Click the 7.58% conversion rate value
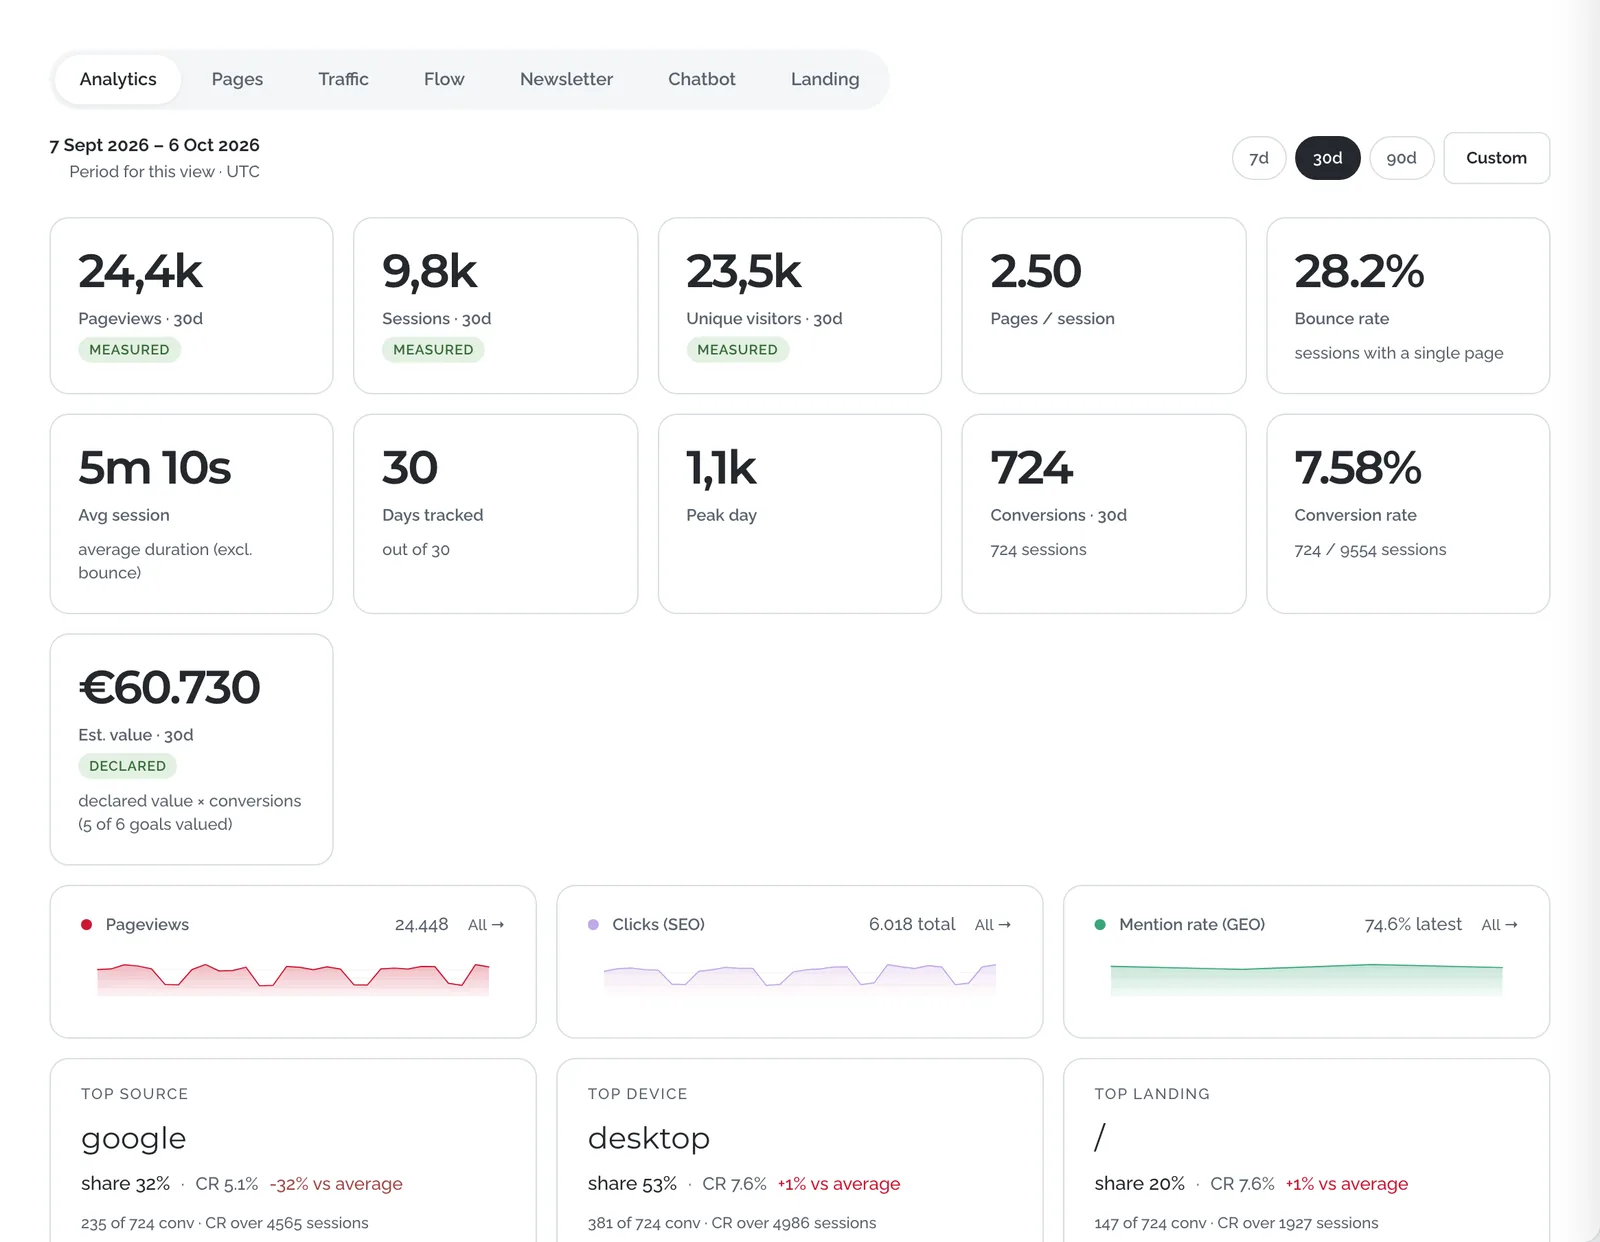Viewport: 1600px width, 1242px height. click(x=1358, y=468)
